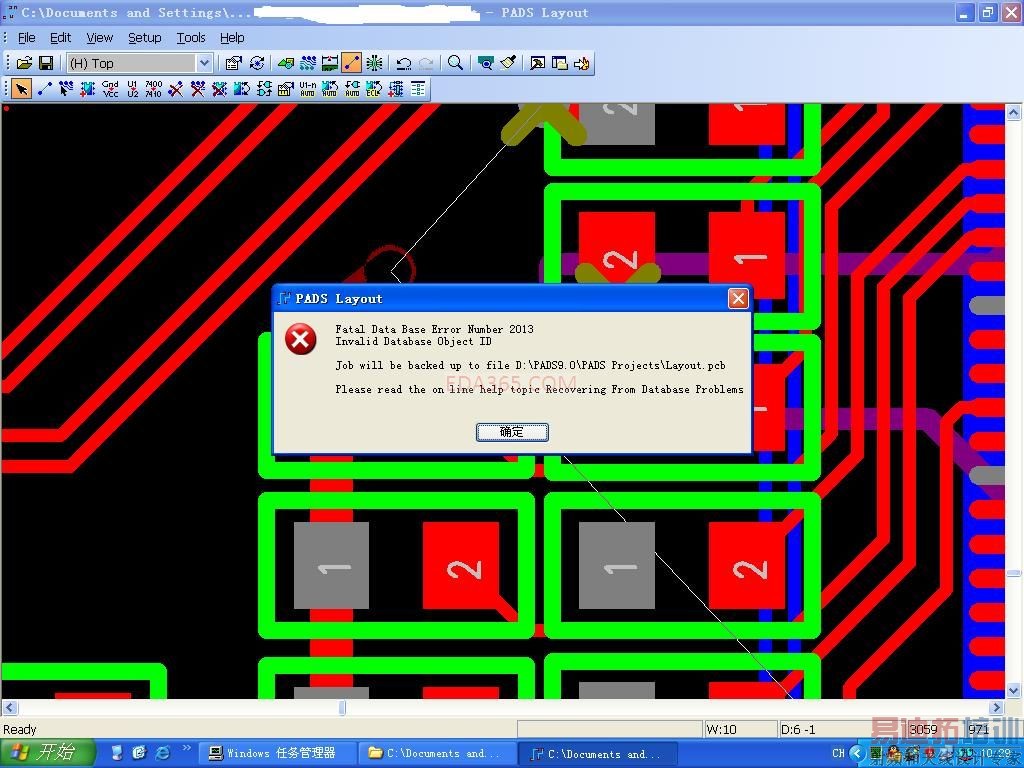Open the File menu

pyautogui.click(x=27, y=38)
